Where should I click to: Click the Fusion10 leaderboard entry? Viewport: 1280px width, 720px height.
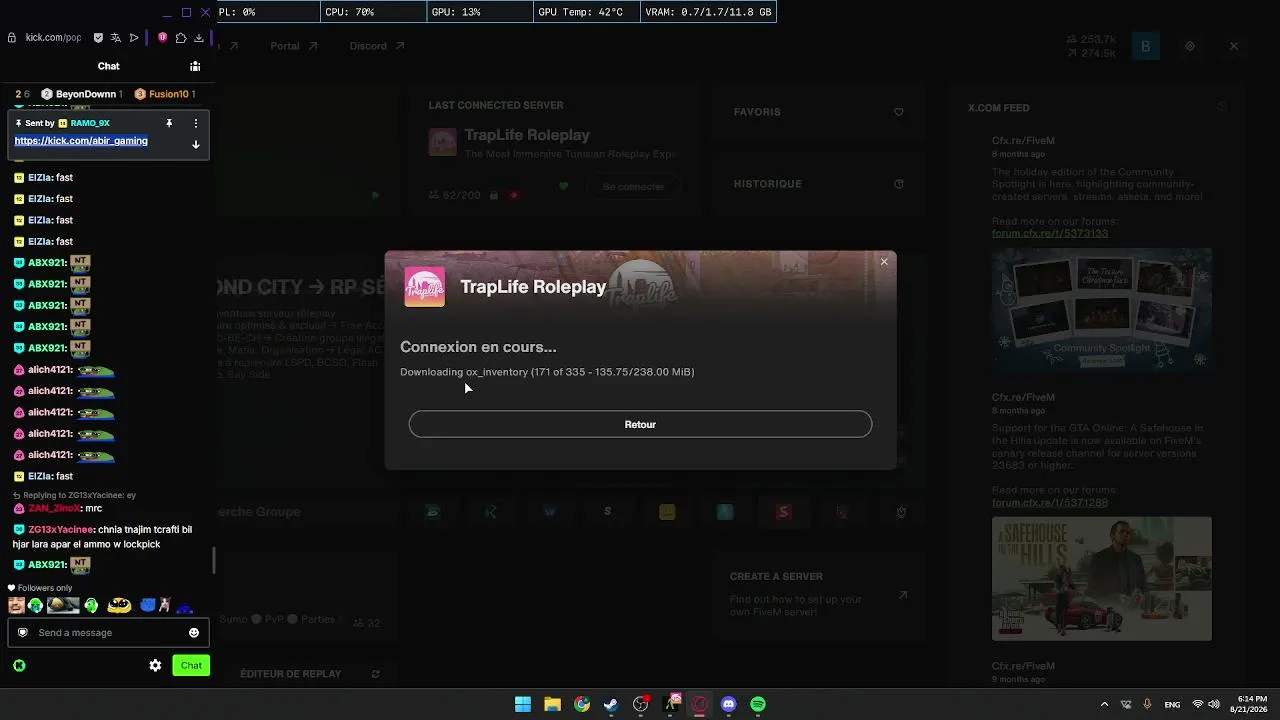pyautogui.click(x=165, y=94)
